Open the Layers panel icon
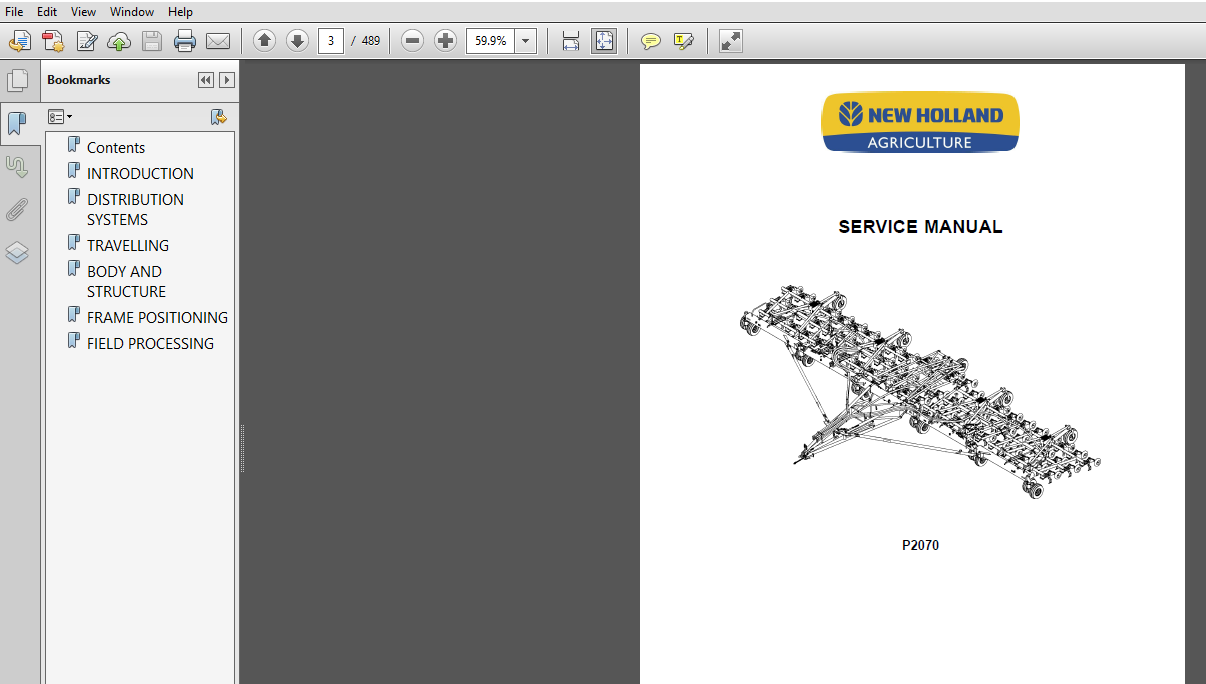This screenshot has width=1206, height=684. point(17,253)
